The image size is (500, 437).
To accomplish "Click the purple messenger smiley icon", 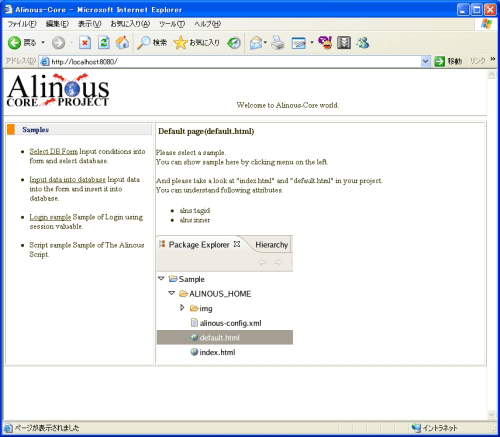I will point(325,43).
